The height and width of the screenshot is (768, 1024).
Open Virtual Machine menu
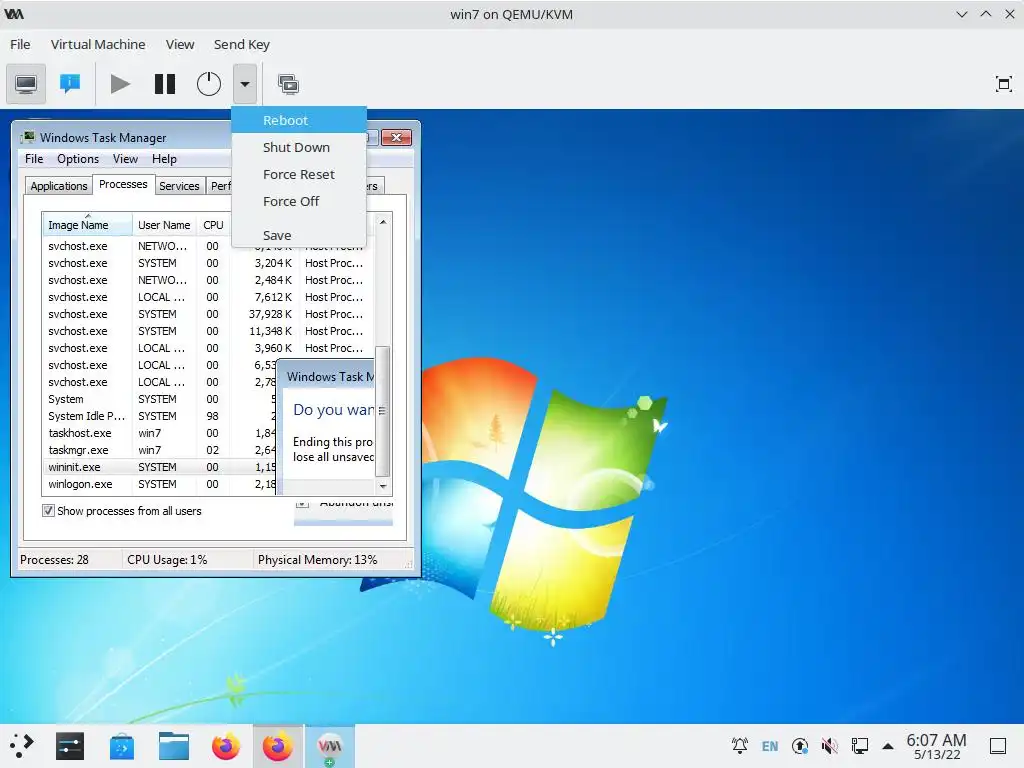[98, 44]
